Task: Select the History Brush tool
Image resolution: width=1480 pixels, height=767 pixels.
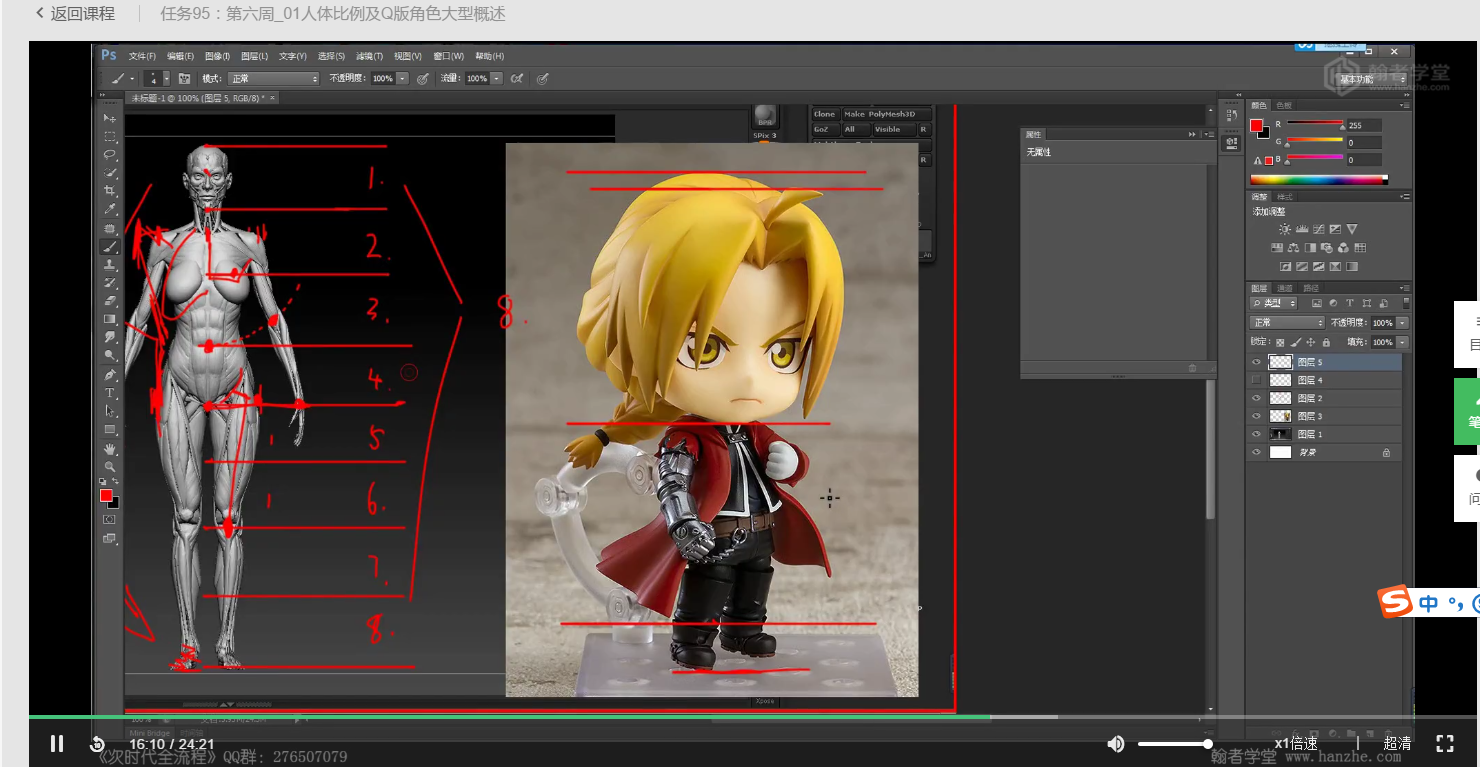Action: (x=110, y=283)
